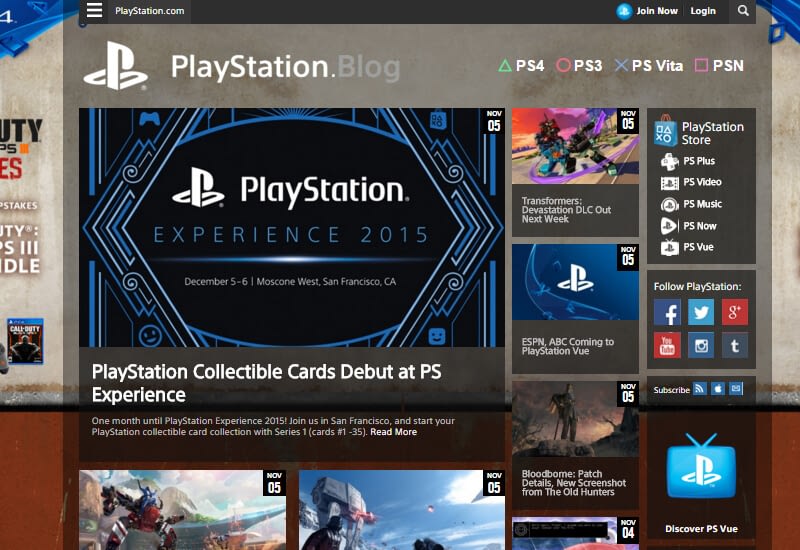Screen dimensions: 800x550
Task: Open the Bloodborne article thumbnail
Action: (x=575, y=419)
